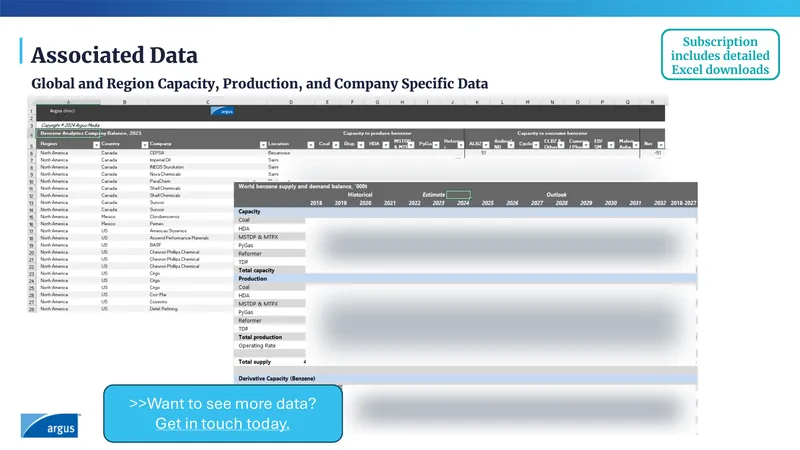This screenshot has width=800, height=450.
Task: Select the 'Delek Refining' company cell
Action: (163, 309)
